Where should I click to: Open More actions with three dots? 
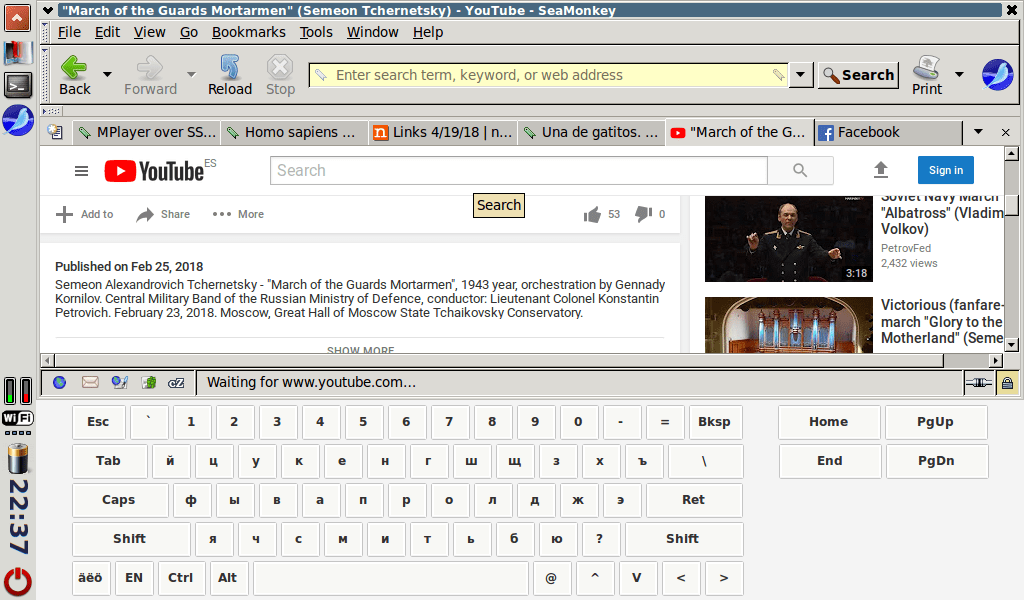click(238, 214)
